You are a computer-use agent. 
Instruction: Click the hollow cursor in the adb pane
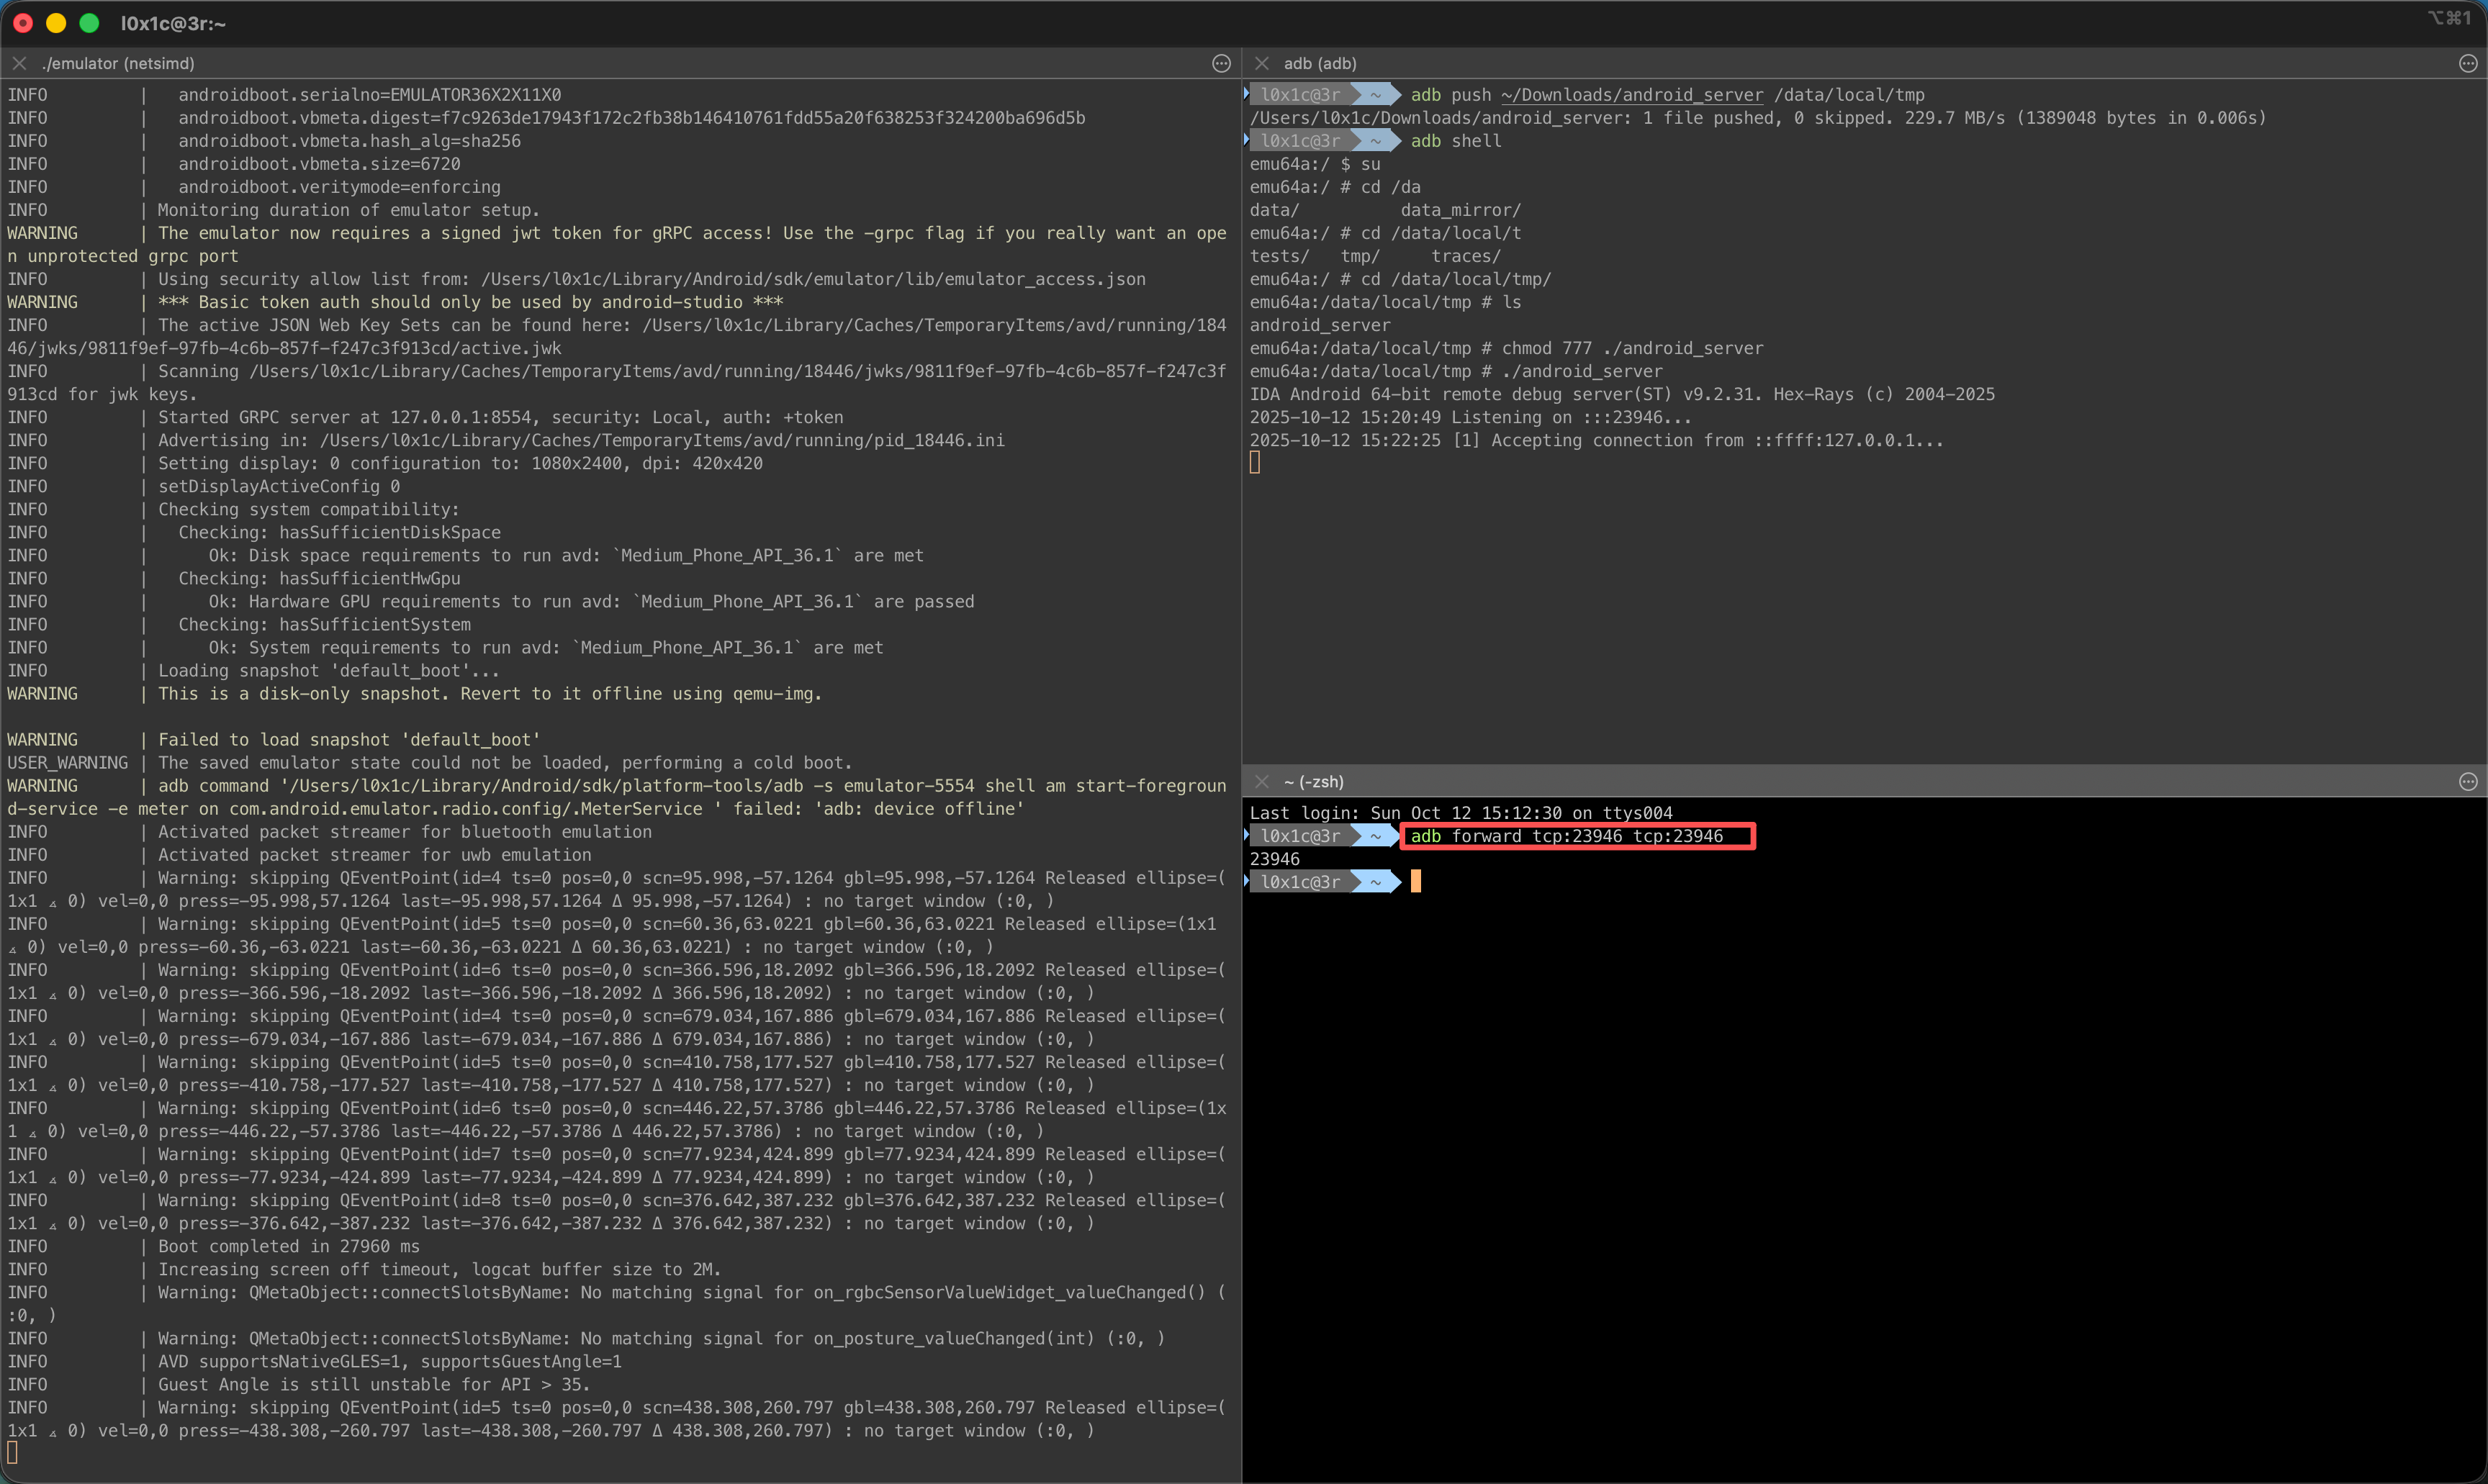(1255, 462)
